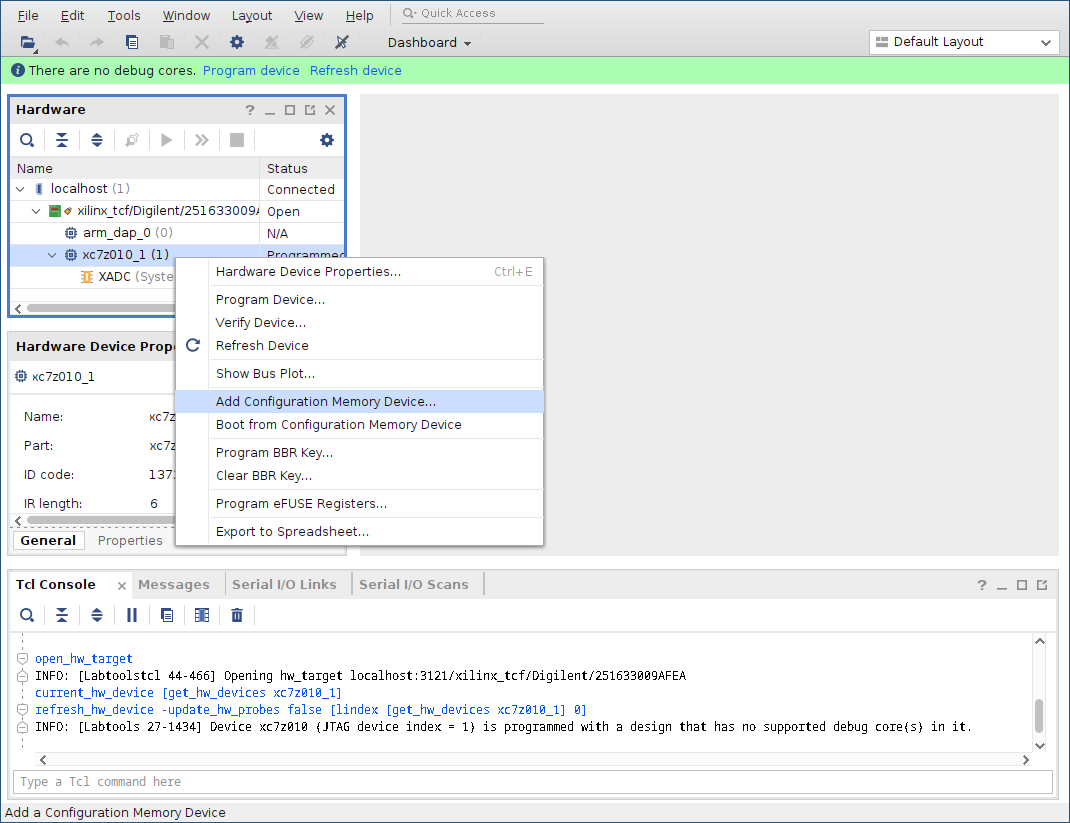Choose Program Device... from context menu

(x=360, y=300)
